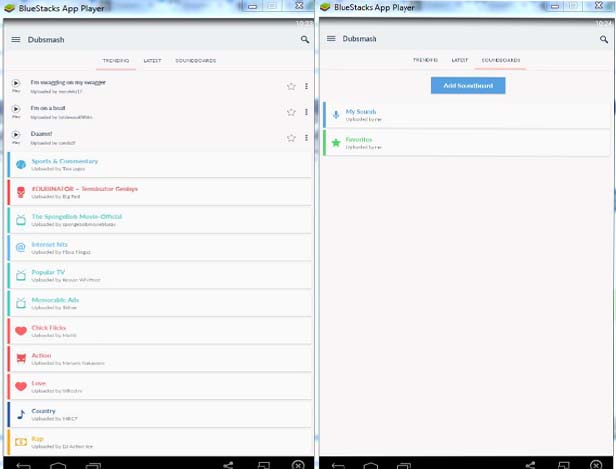Click share icon in right window bottom bar
The width and height of the screenshot is (616, 469).
[530, 465]
